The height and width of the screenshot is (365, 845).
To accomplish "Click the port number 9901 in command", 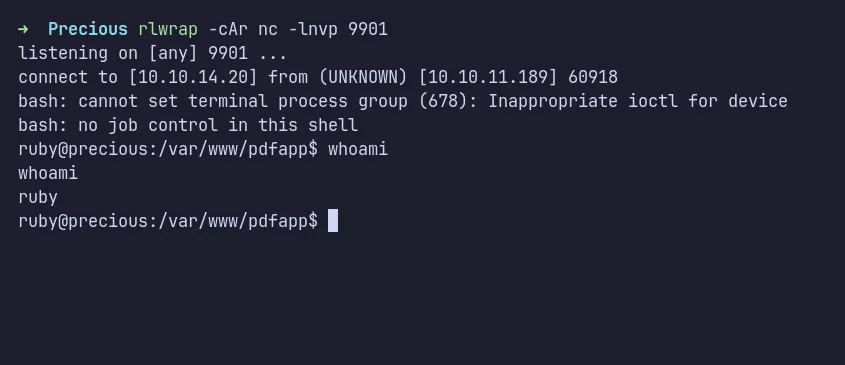I will pos(368,29).
